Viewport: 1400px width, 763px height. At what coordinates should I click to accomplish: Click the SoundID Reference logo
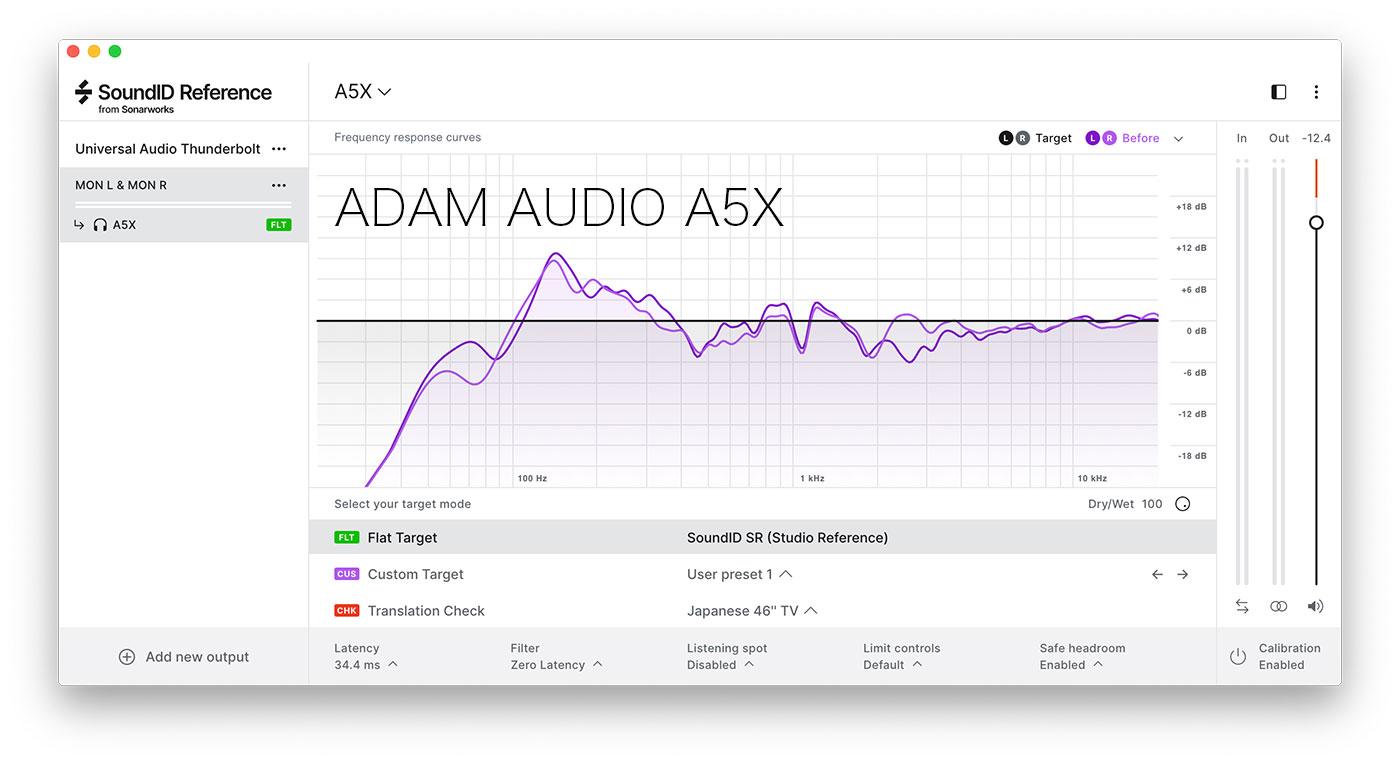point(173,95)
